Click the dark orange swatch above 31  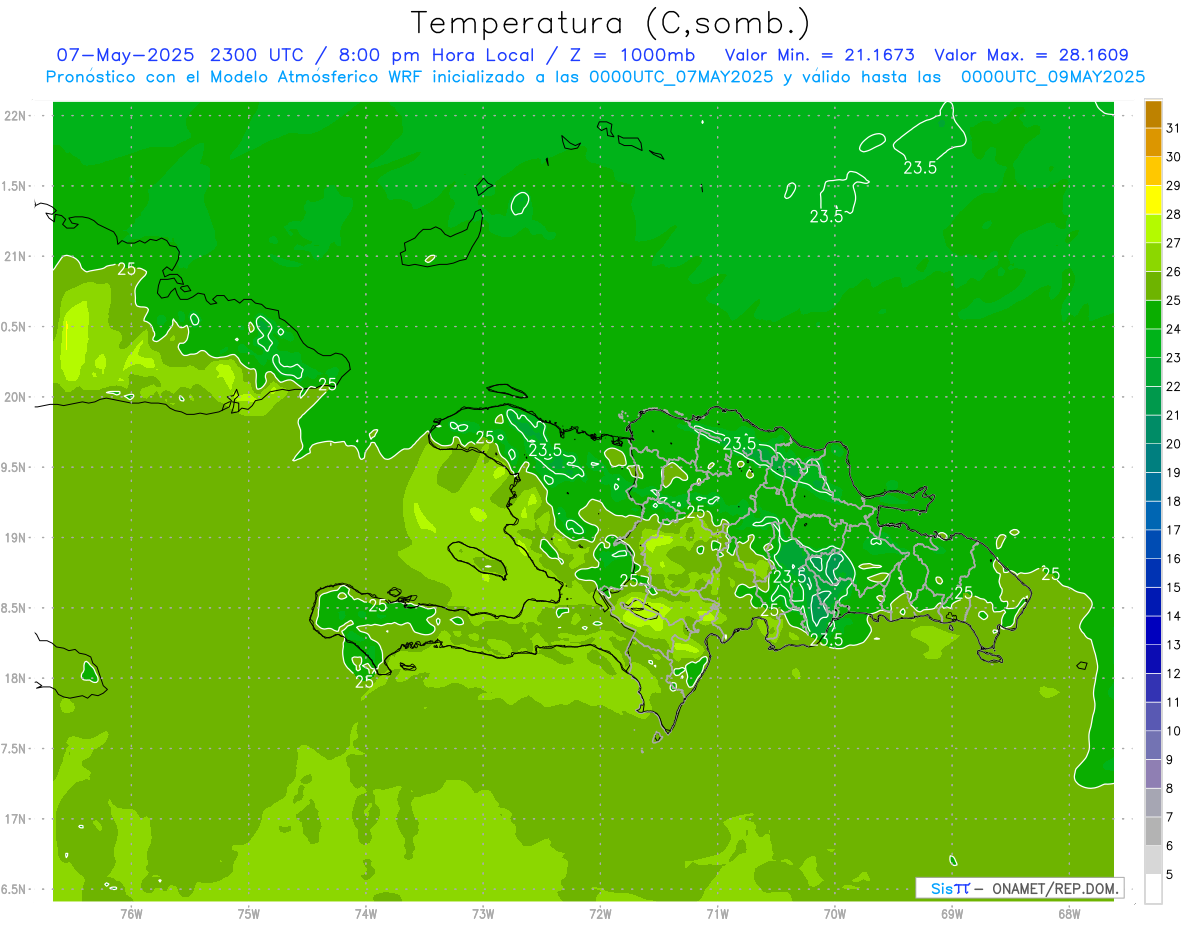tap(1153, 115)
